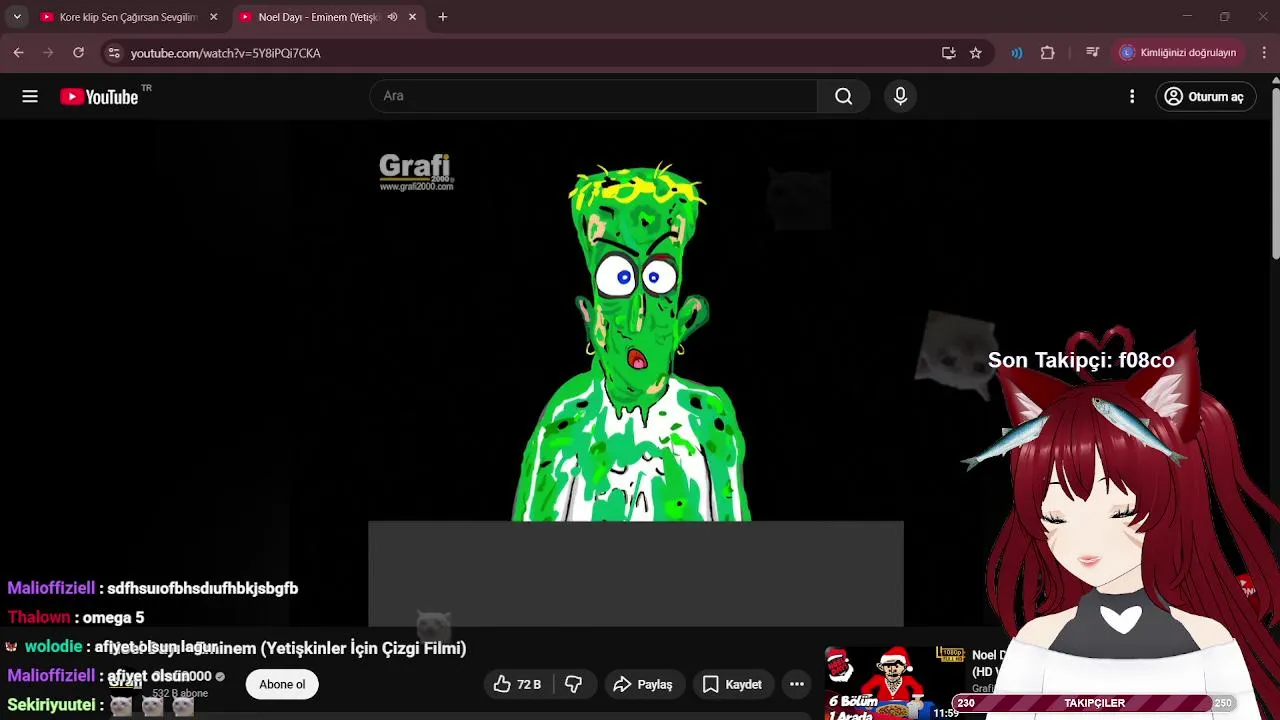Screen dimensions: 1280x720
Task: Click the Kaydet save button
Action: pos(733,685)
